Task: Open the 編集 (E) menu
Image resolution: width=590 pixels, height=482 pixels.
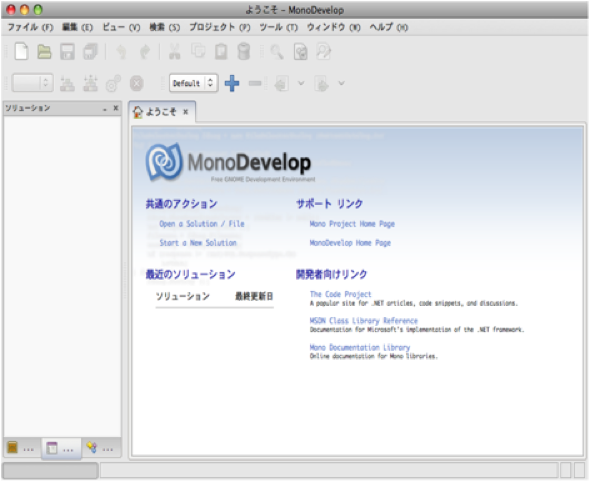Action: pyautogui.click(x=77, y=27)
